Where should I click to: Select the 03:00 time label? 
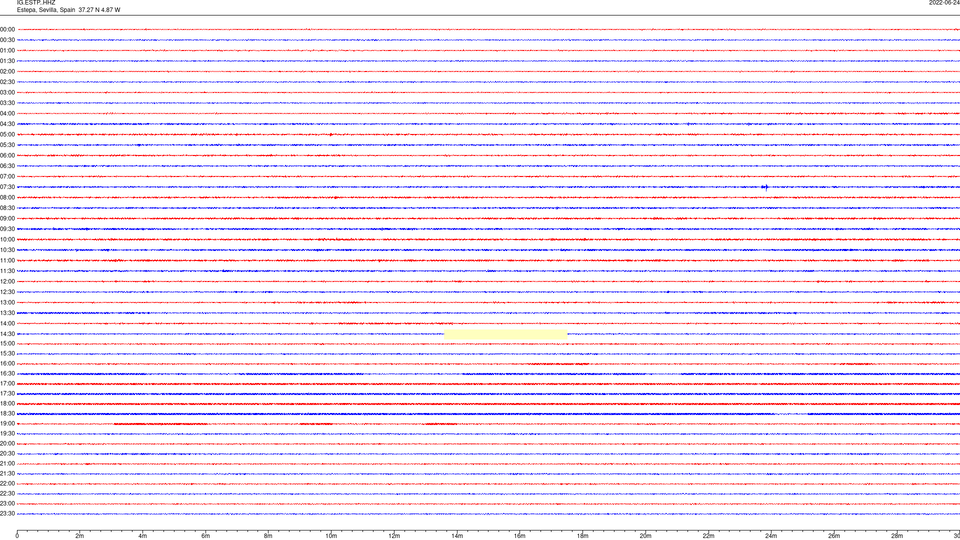(7, 92)
